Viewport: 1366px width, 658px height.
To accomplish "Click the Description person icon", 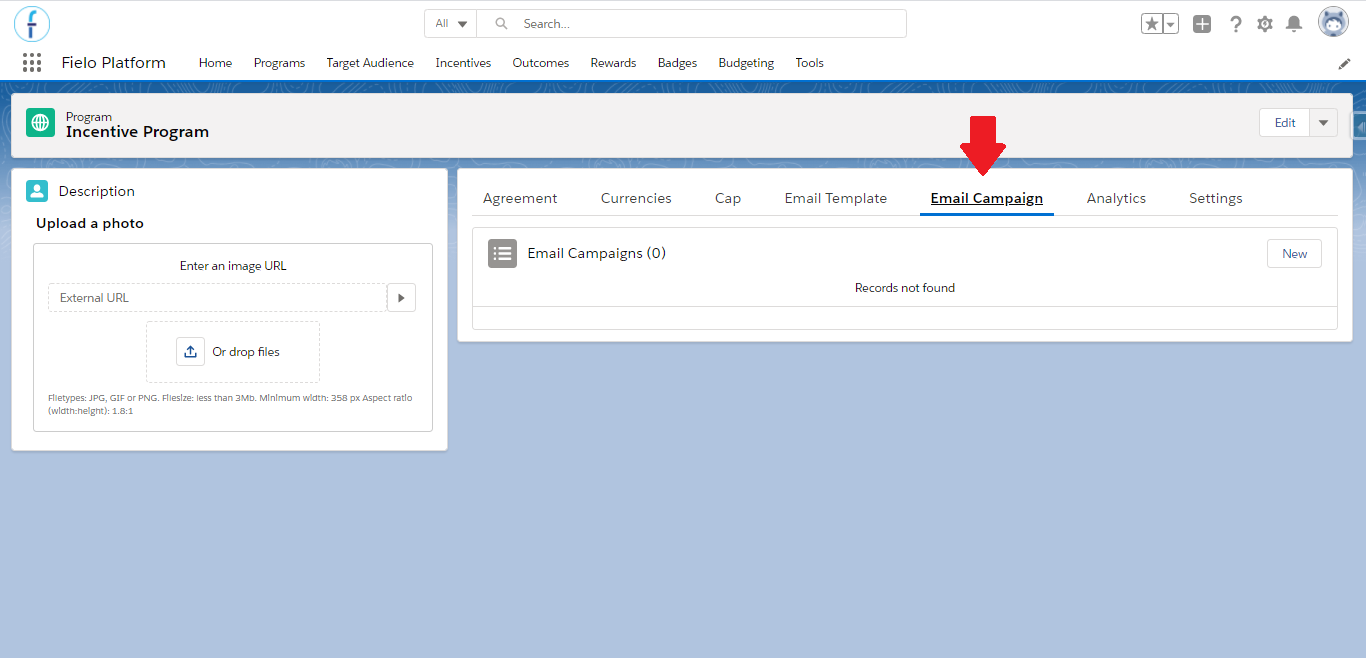I will pos(37,191).
